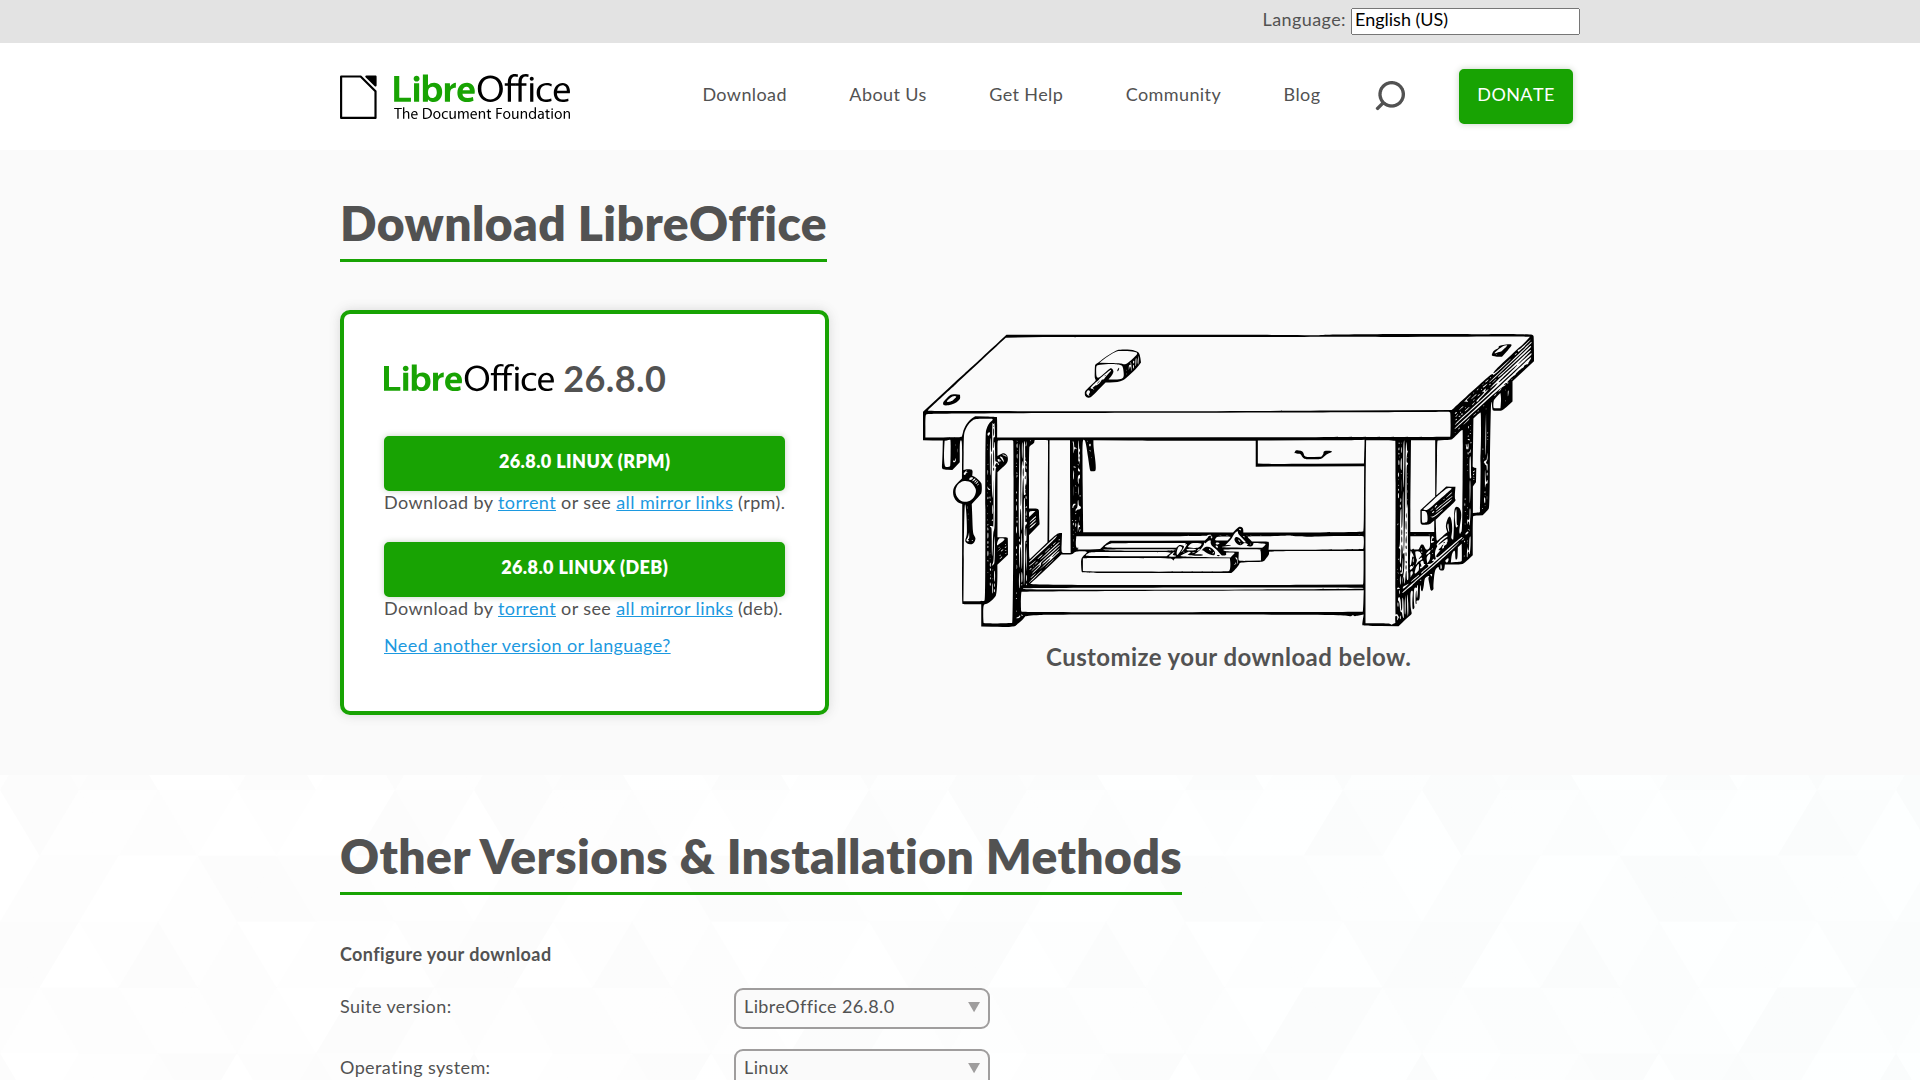Viewport: 1920px width, 1080px height.
Task: Click the green DONATE button
Action: (1515, 96)
